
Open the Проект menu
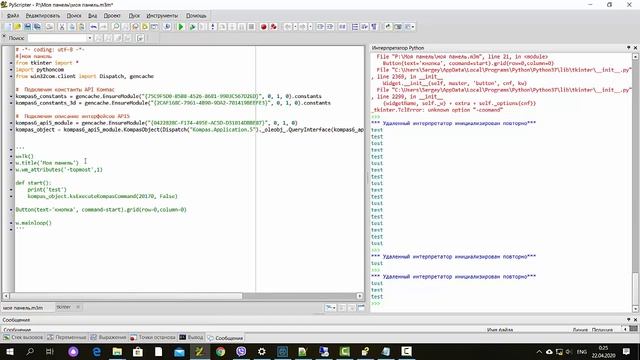pyautogui.click(x=112, y=16)
